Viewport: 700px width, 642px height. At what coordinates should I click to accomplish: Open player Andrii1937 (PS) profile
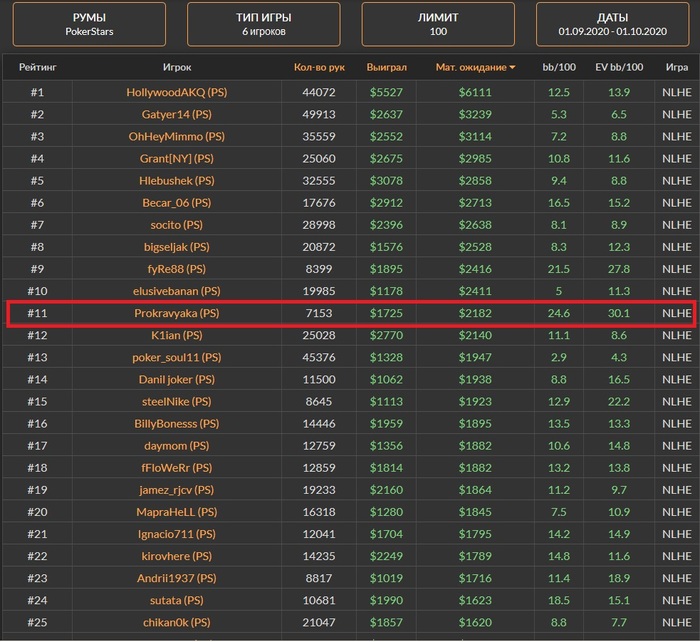(177, 579)
